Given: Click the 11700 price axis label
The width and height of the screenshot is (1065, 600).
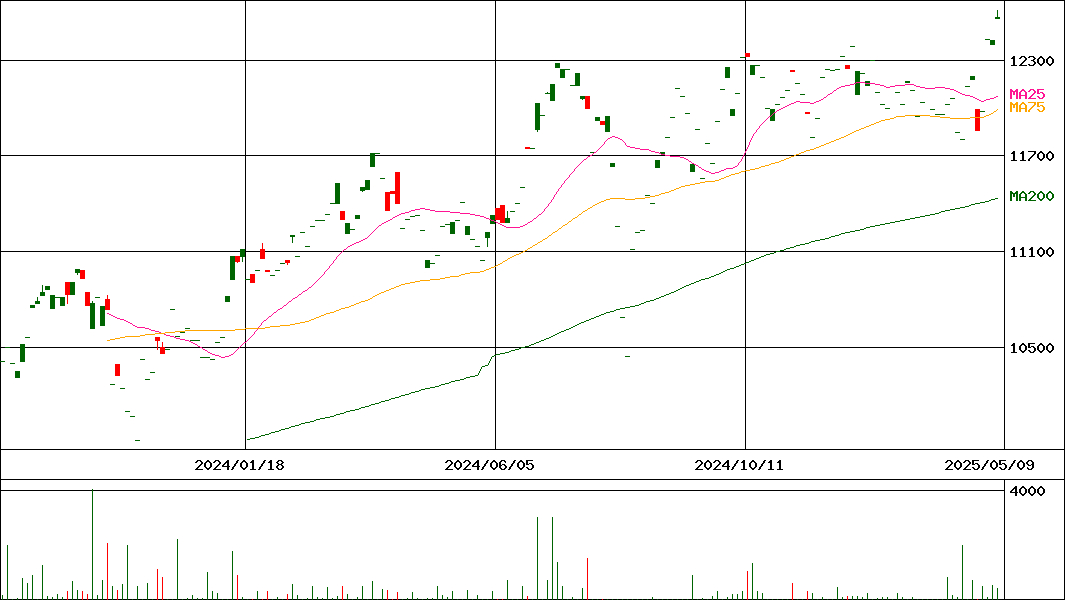Looking at the screenshot, I should 1032,156.
